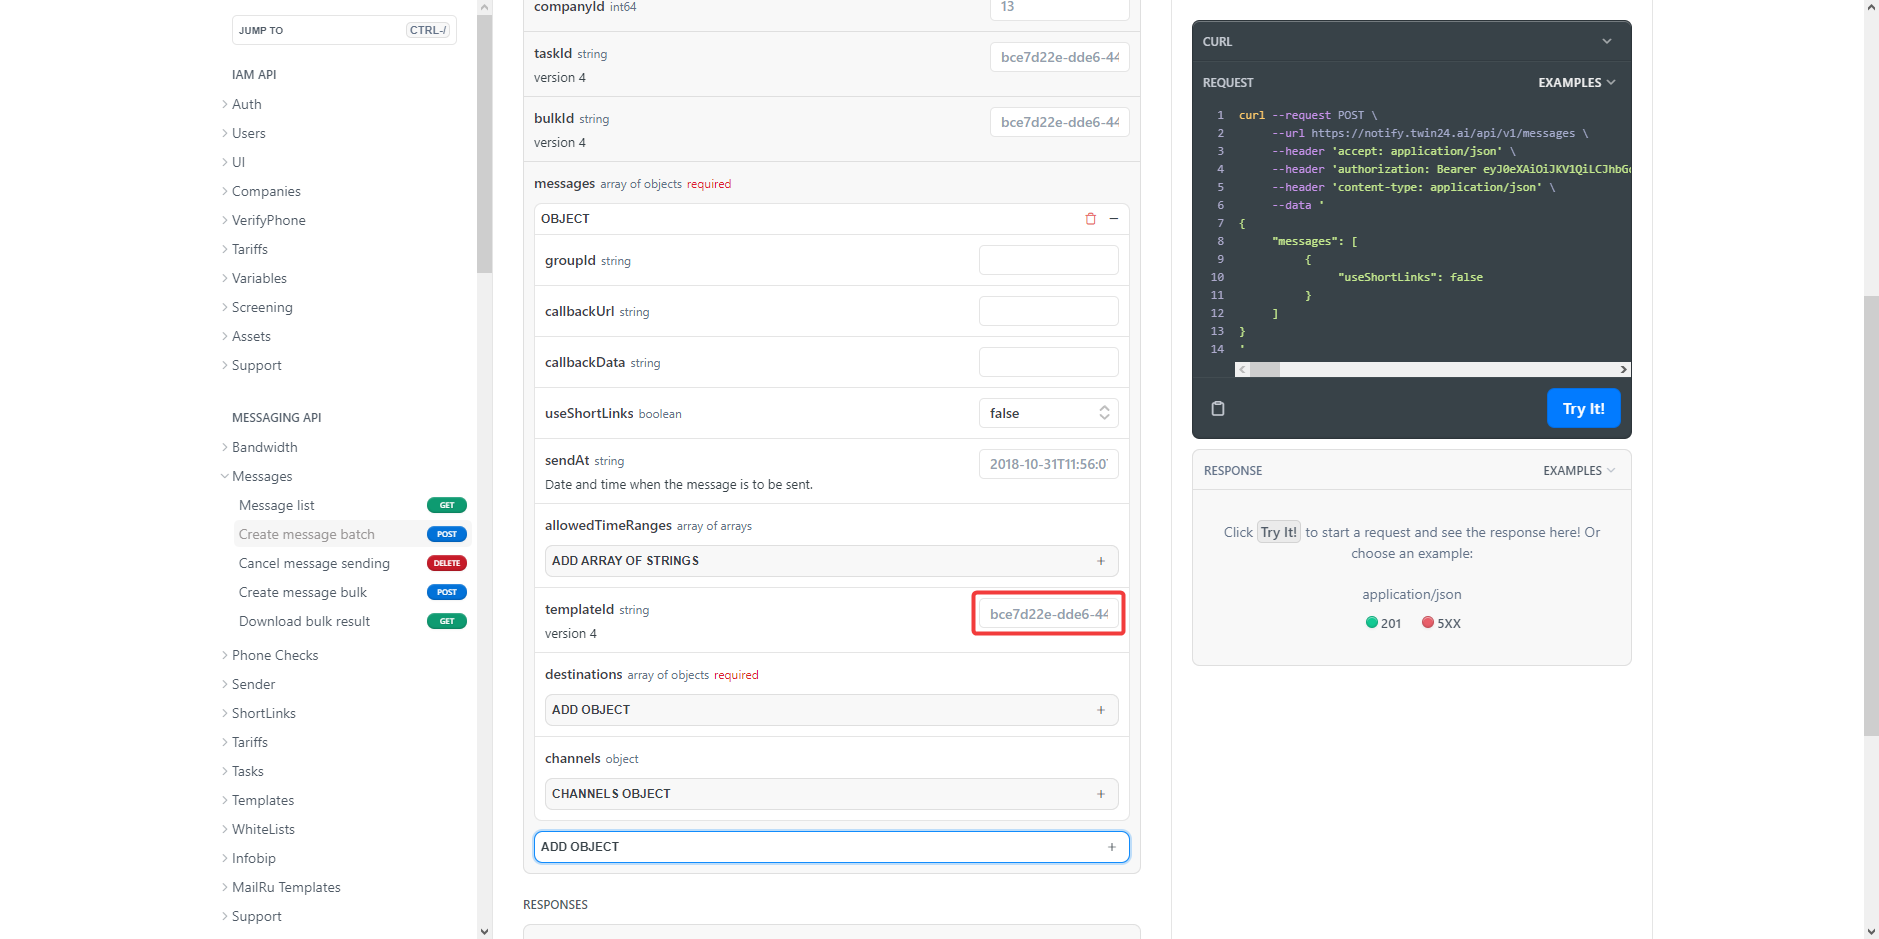Click sidebar scrollbar down arrow
The width and height of the screenshot is (1879, 939).
tap(484, 931)
